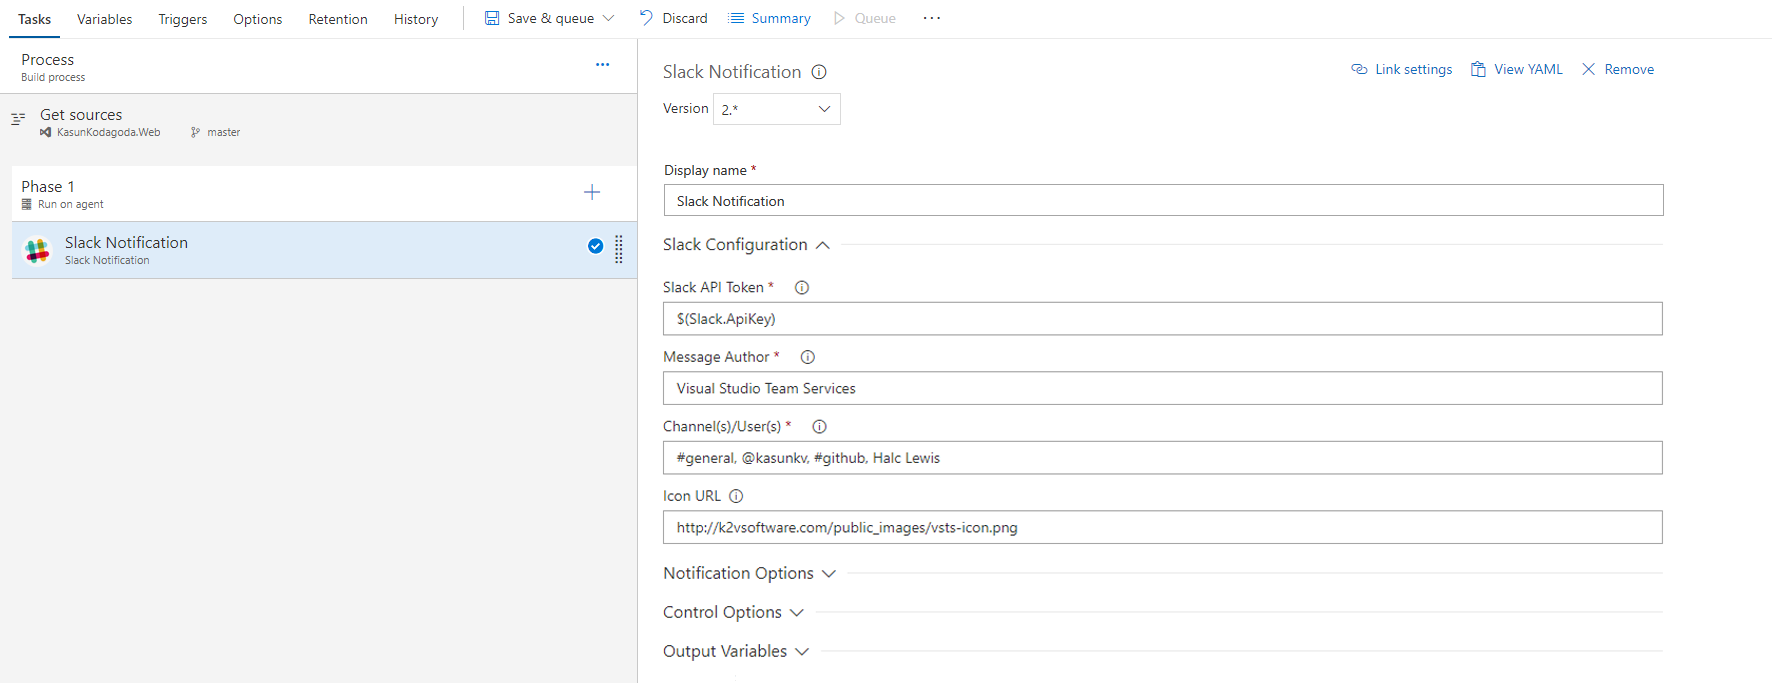Image resolution: width=1772 pixels, height=683 pixels.
Task: Go to the Options tab
Action: (x=257, y=19)
